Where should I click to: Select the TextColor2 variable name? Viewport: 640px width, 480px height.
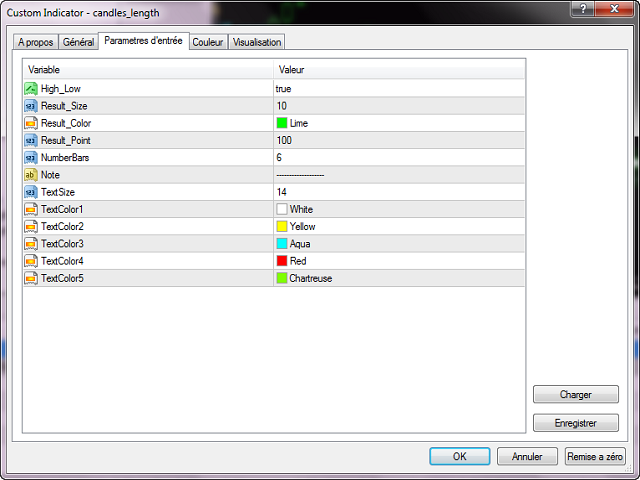tap(62, 227)
